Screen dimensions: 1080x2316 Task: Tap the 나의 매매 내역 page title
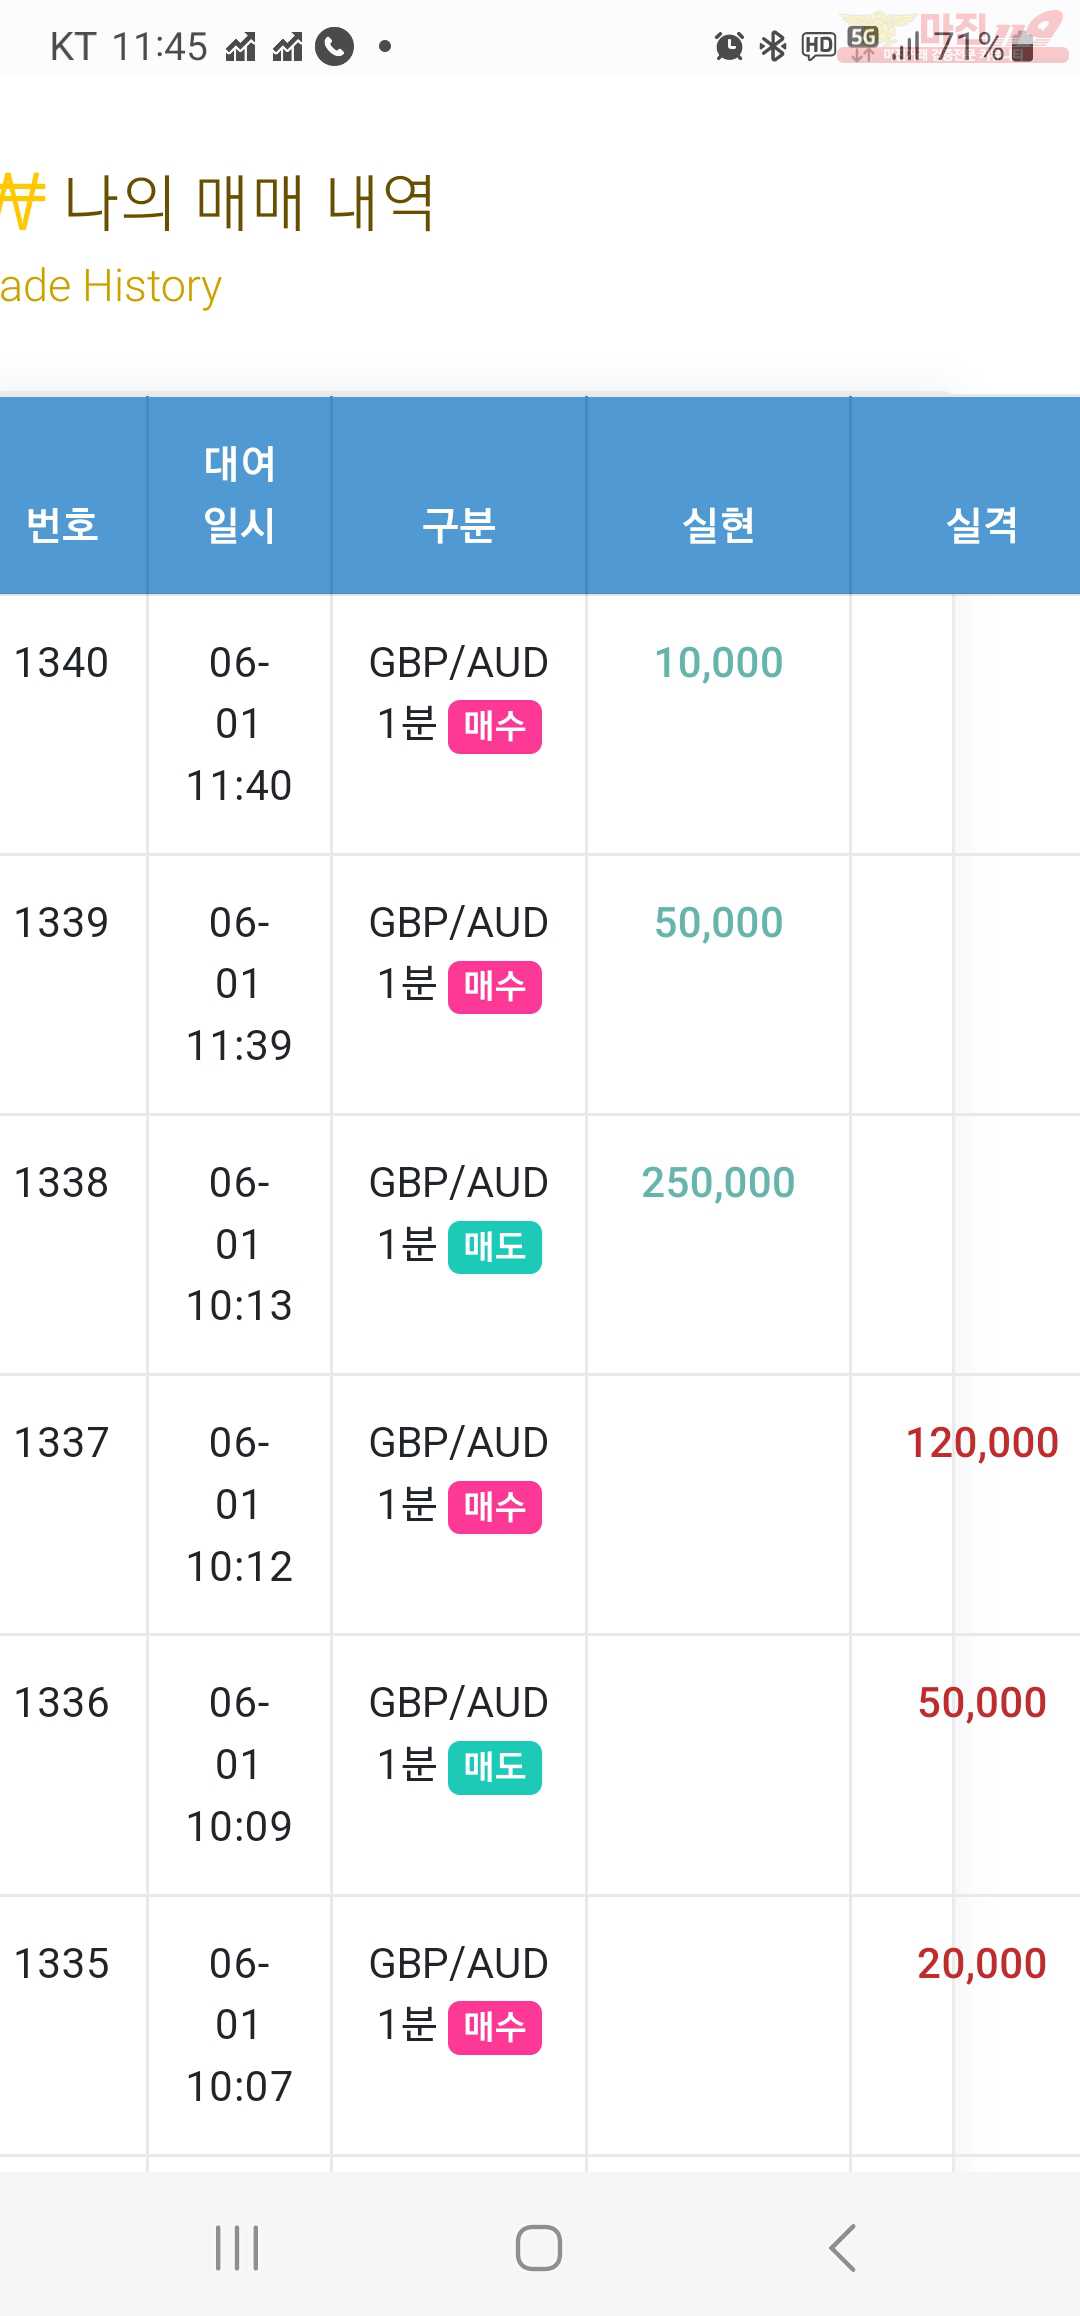(x=248, y=201)
